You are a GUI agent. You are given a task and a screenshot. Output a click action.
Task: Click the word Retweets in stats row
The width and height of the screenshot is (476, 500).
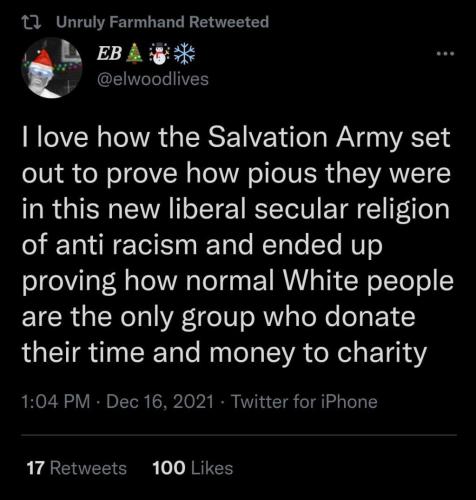(88, 468)
